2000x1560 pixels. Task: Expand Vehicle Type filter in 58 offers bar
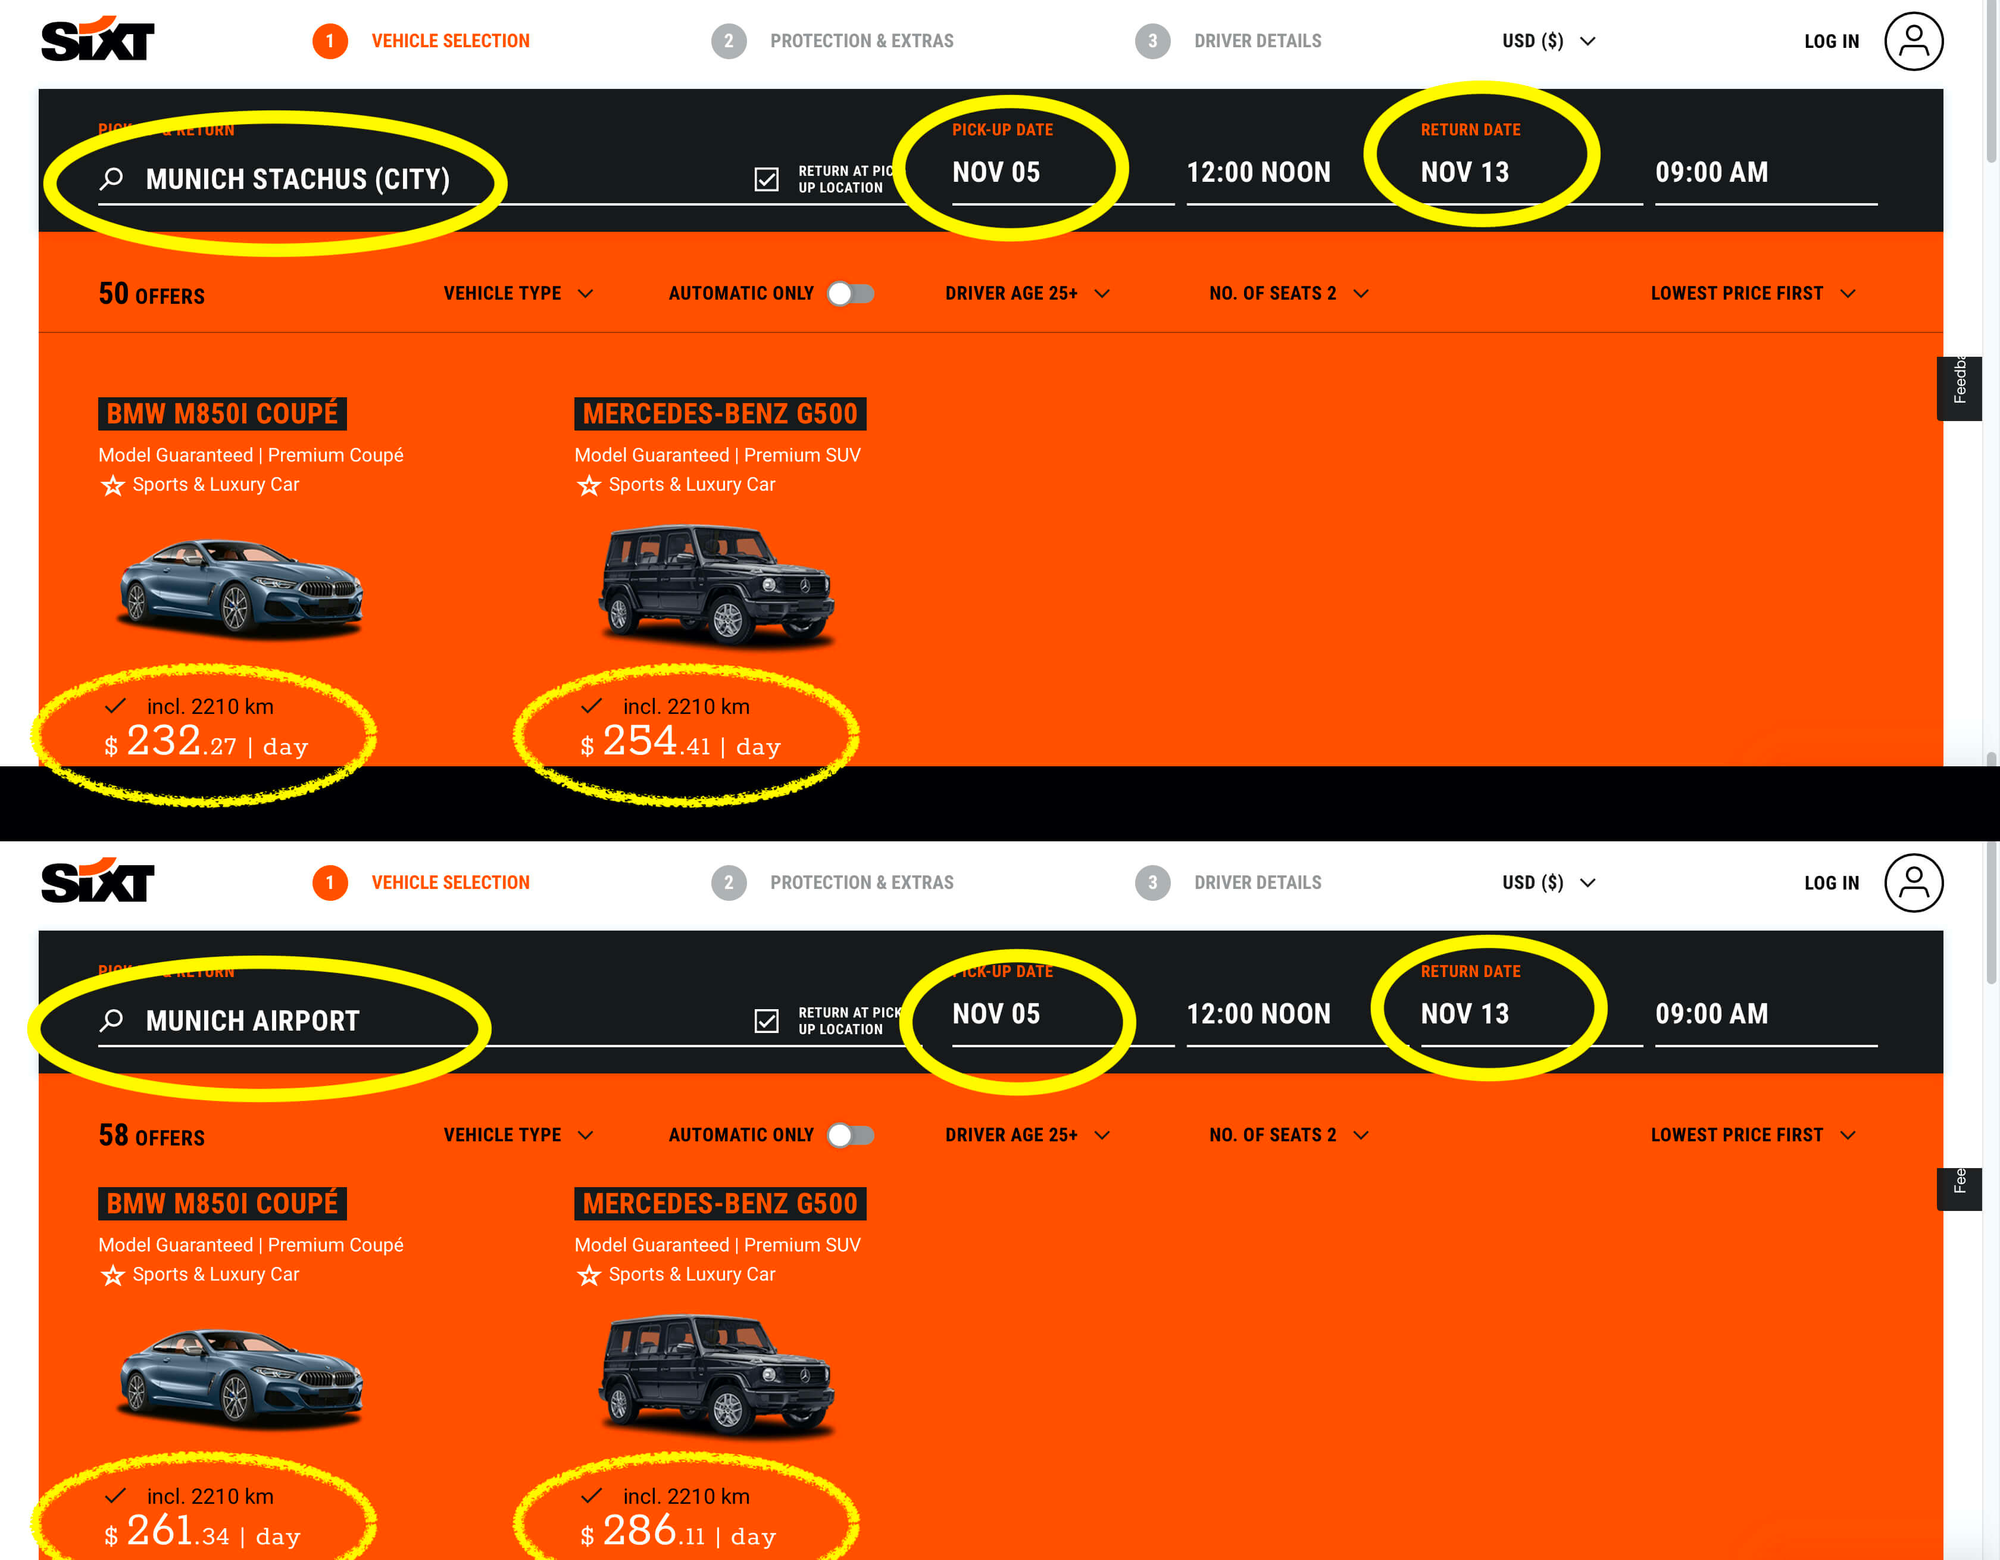pos(518,1135)
